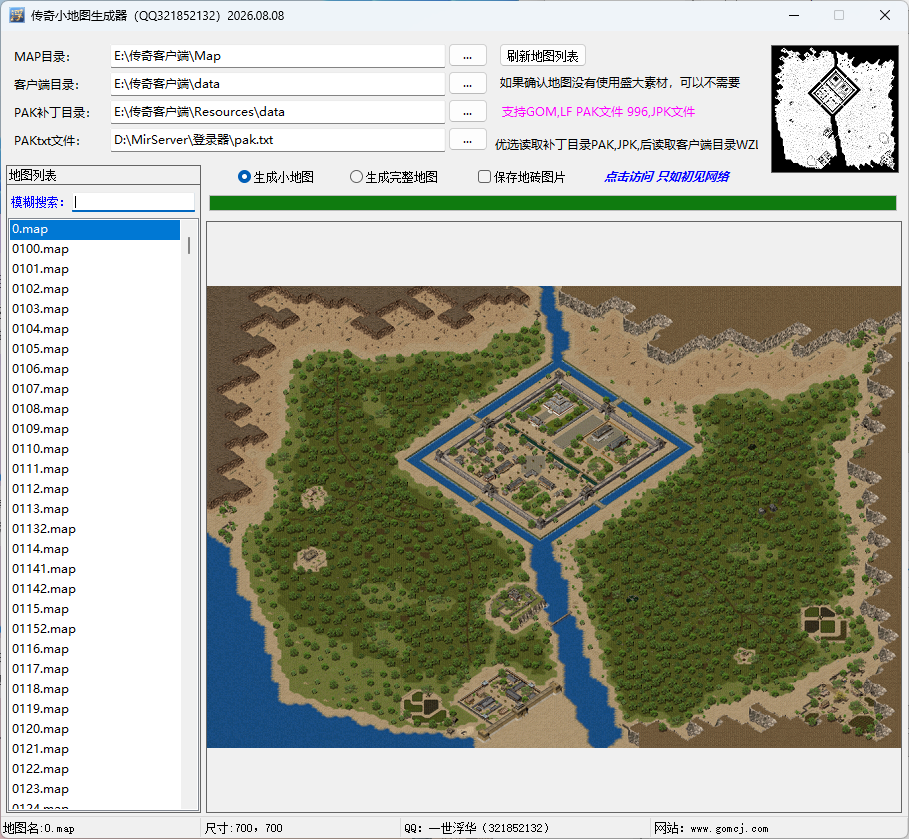Select 0101.map in the map list
This screenshot has width=909, height=839.
(95, 269)
